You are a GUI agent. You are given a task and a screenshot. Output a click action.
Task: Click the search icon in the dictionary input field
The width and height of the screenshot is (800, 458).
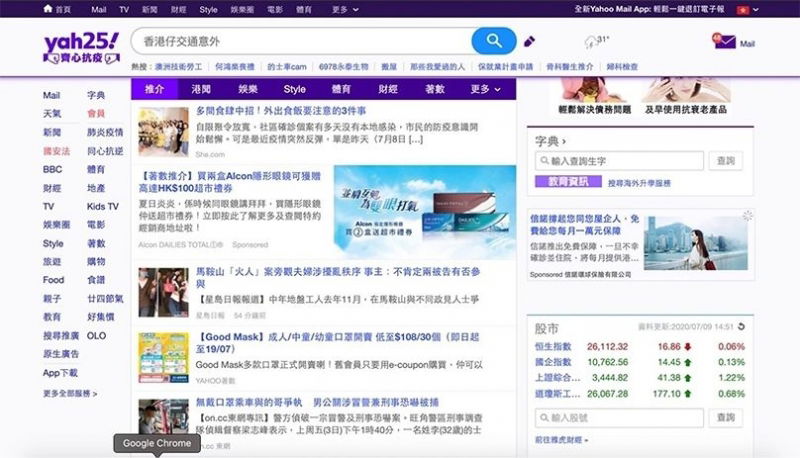[x=544, y=161]
